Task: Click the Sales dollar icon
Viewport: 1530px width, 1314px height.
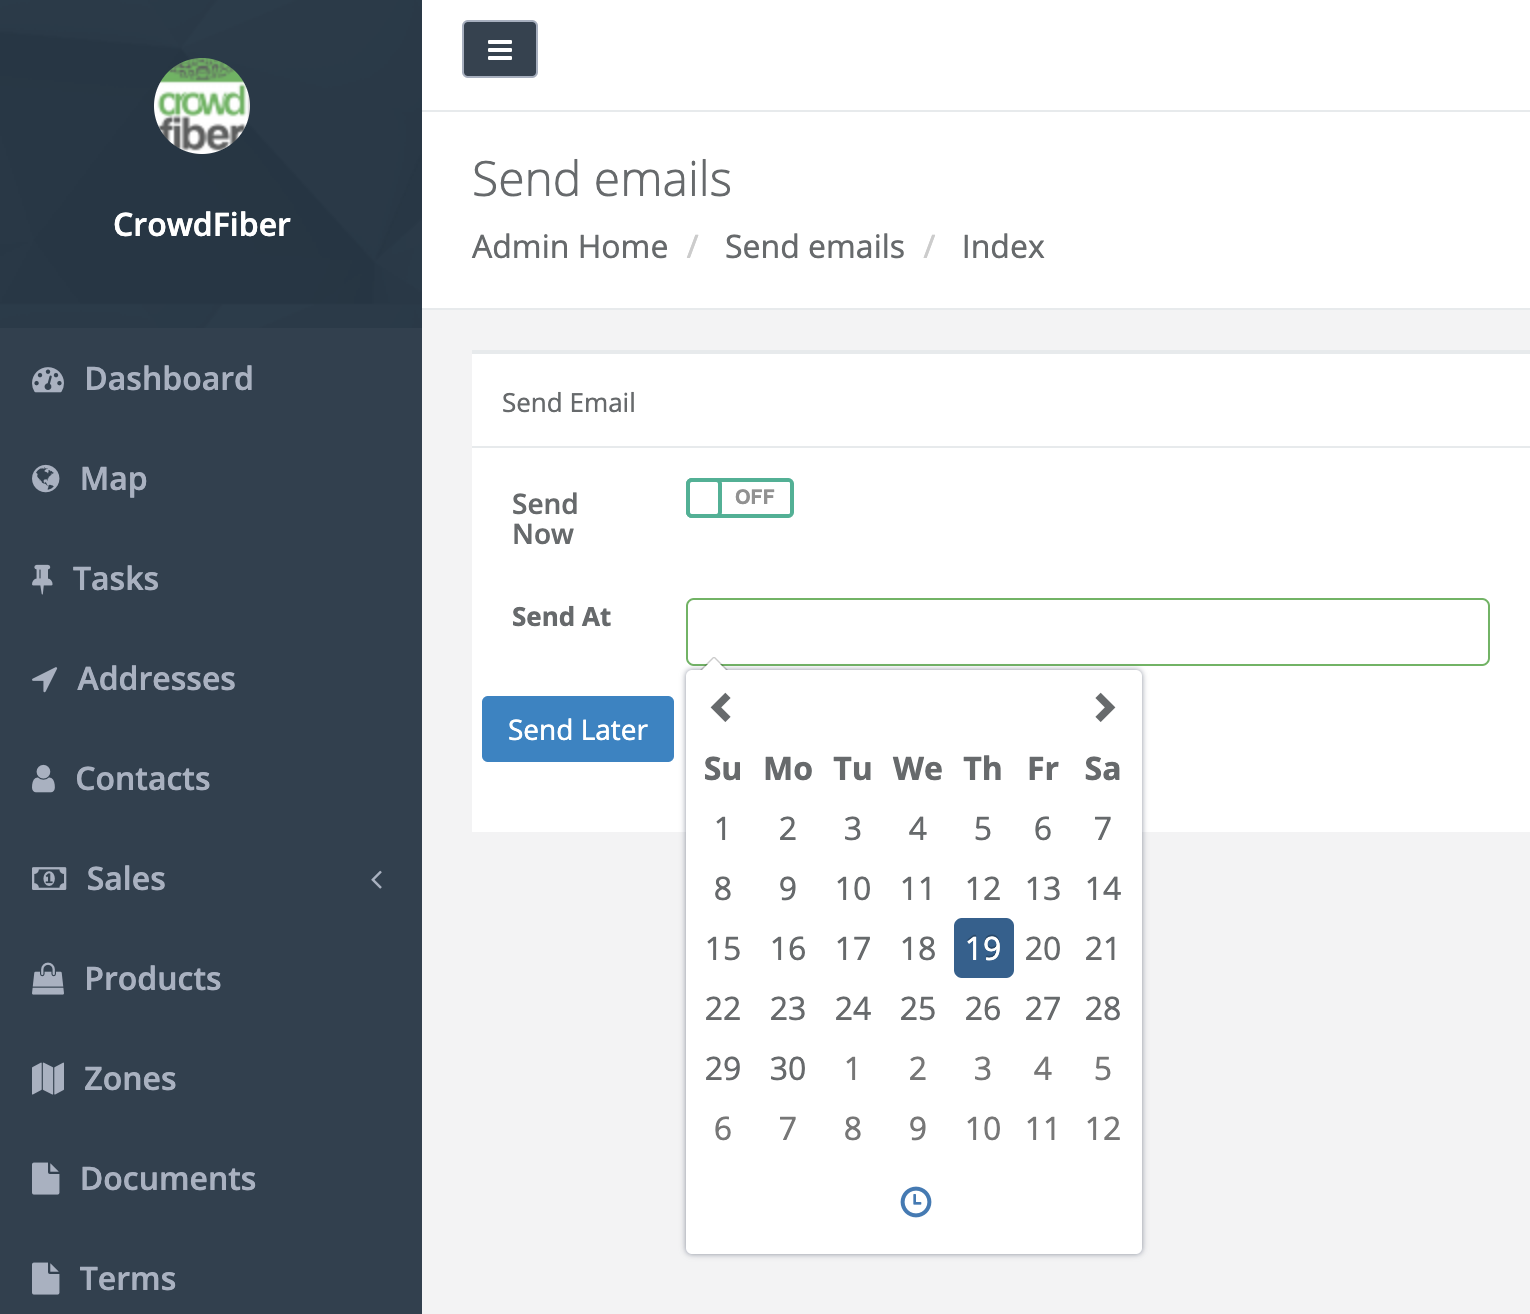Action: [47, 879]
